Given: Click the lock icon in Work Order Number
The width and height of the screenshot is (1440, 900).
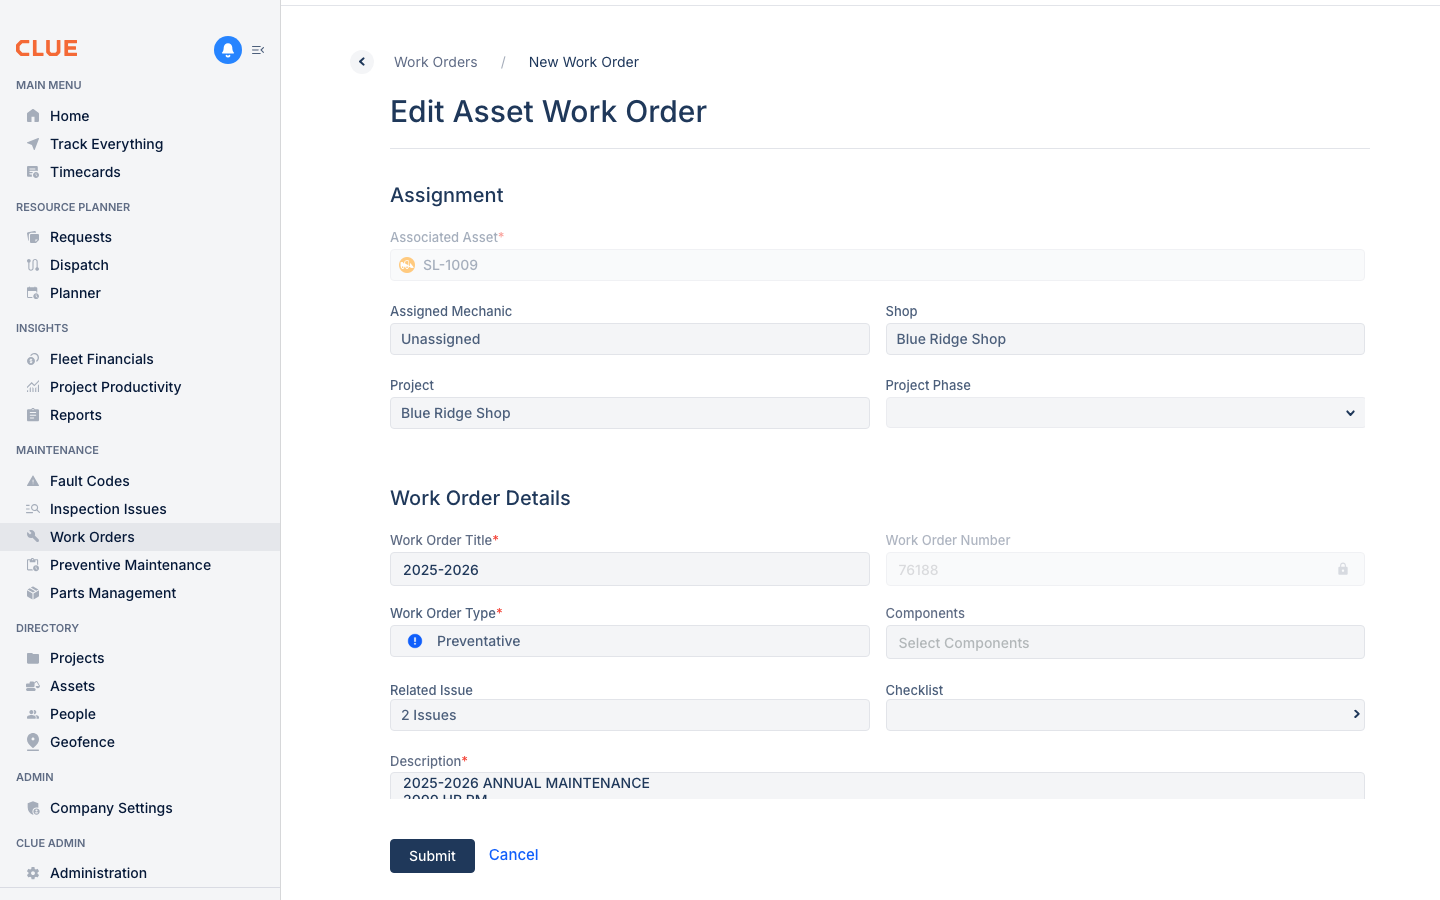Looking at the screenshot, I should click(1343, 568).
